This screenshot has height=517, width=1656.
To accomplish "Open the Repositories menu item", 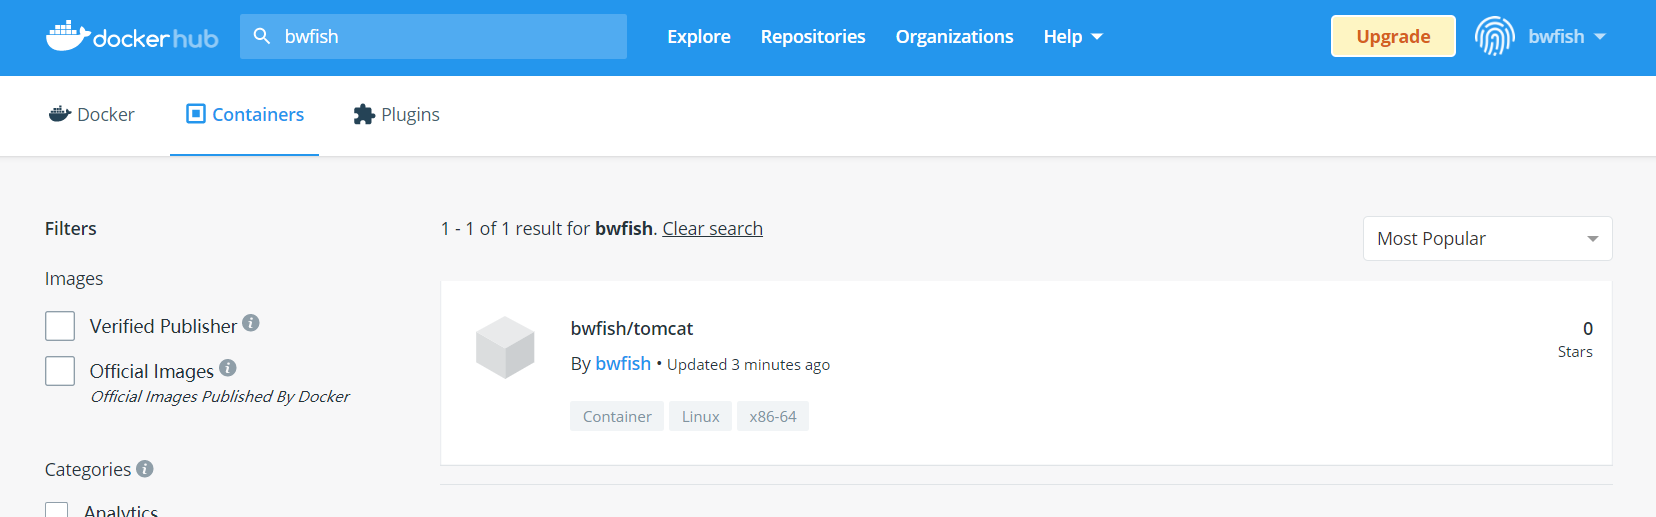I will tap(813, 37).
